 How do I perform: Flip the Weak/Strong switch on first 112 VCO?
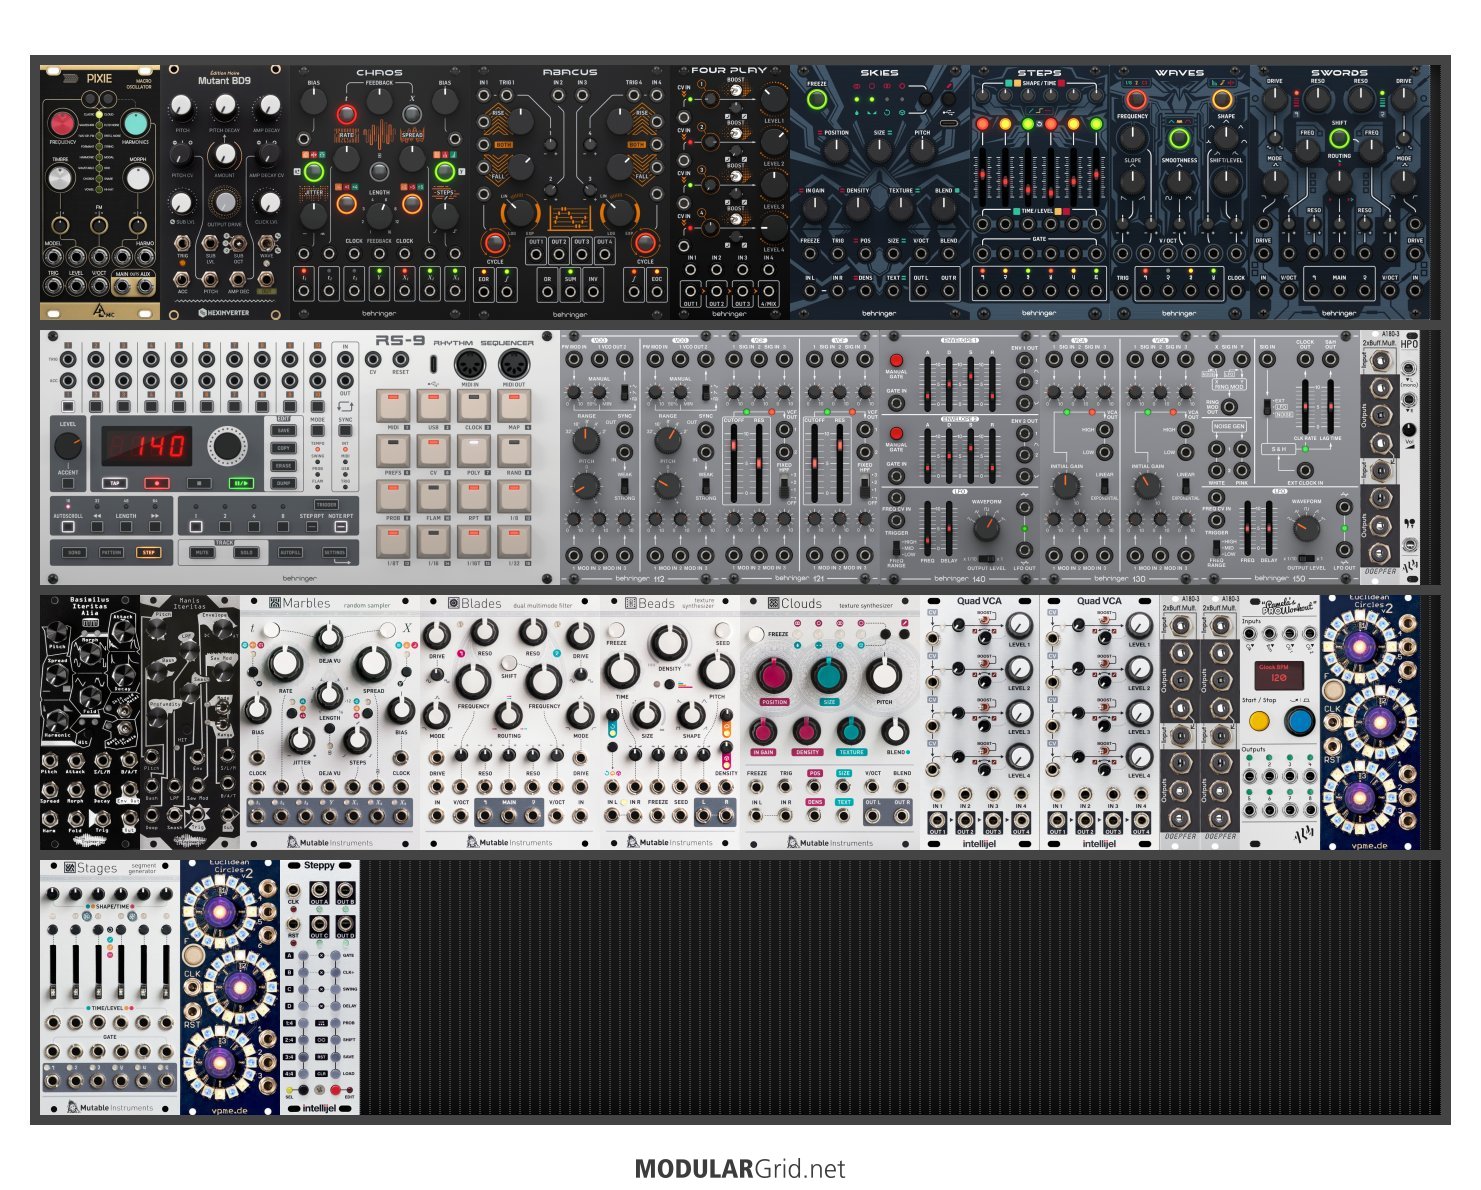click(x=624, y=486)
